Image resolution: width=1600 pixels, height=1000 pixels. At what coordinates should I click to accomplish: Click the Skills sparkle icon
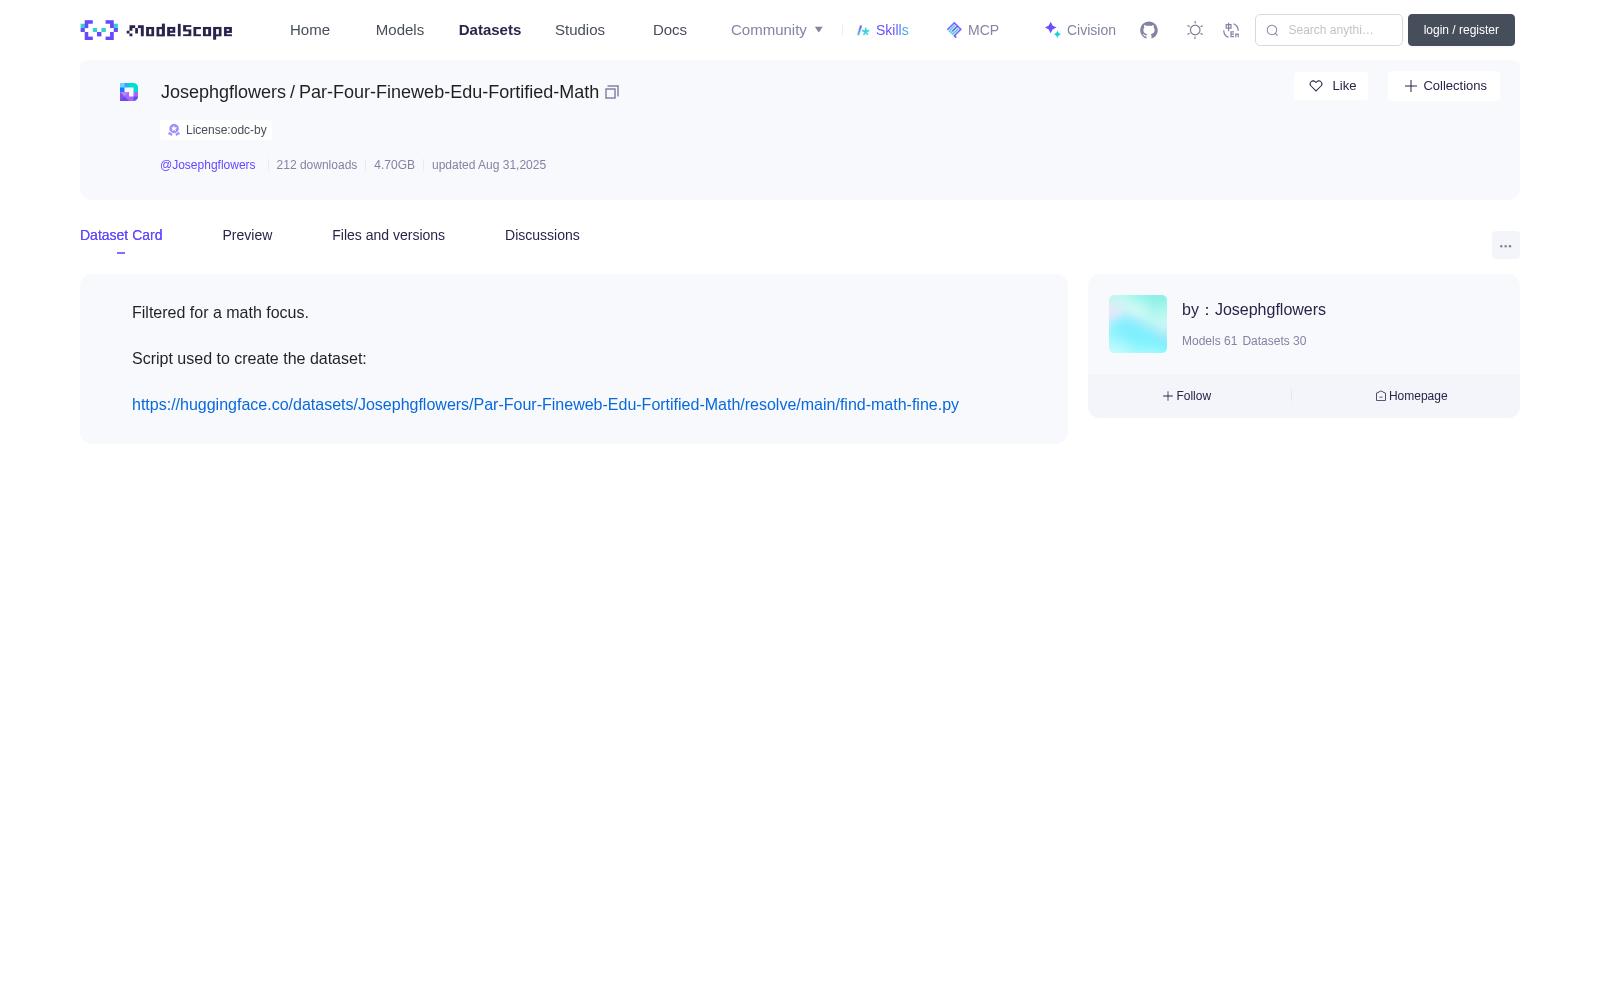click(863, 30)
